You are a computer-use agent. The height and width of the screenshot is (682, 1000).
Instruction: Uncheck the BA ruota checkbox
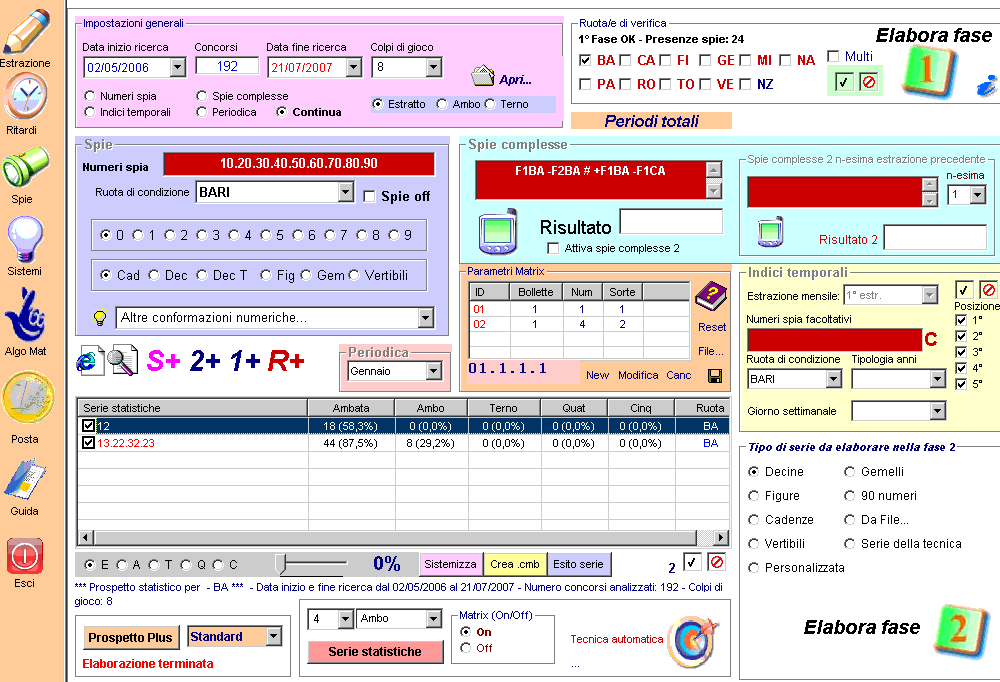585,60
